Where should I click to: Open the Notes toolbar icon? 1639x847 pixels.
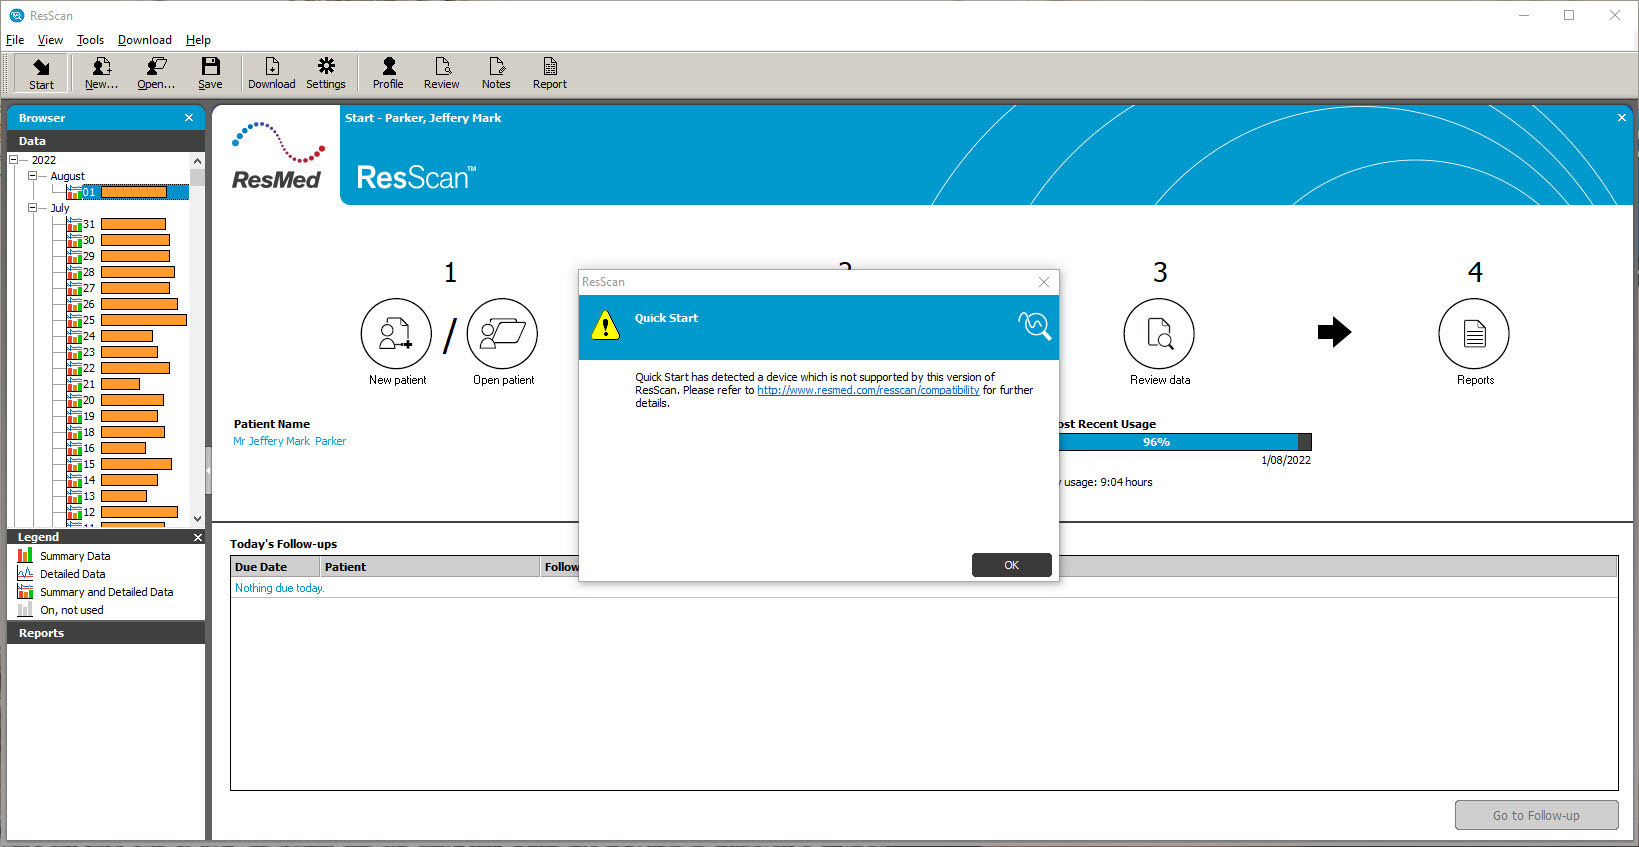coord(496,74)
